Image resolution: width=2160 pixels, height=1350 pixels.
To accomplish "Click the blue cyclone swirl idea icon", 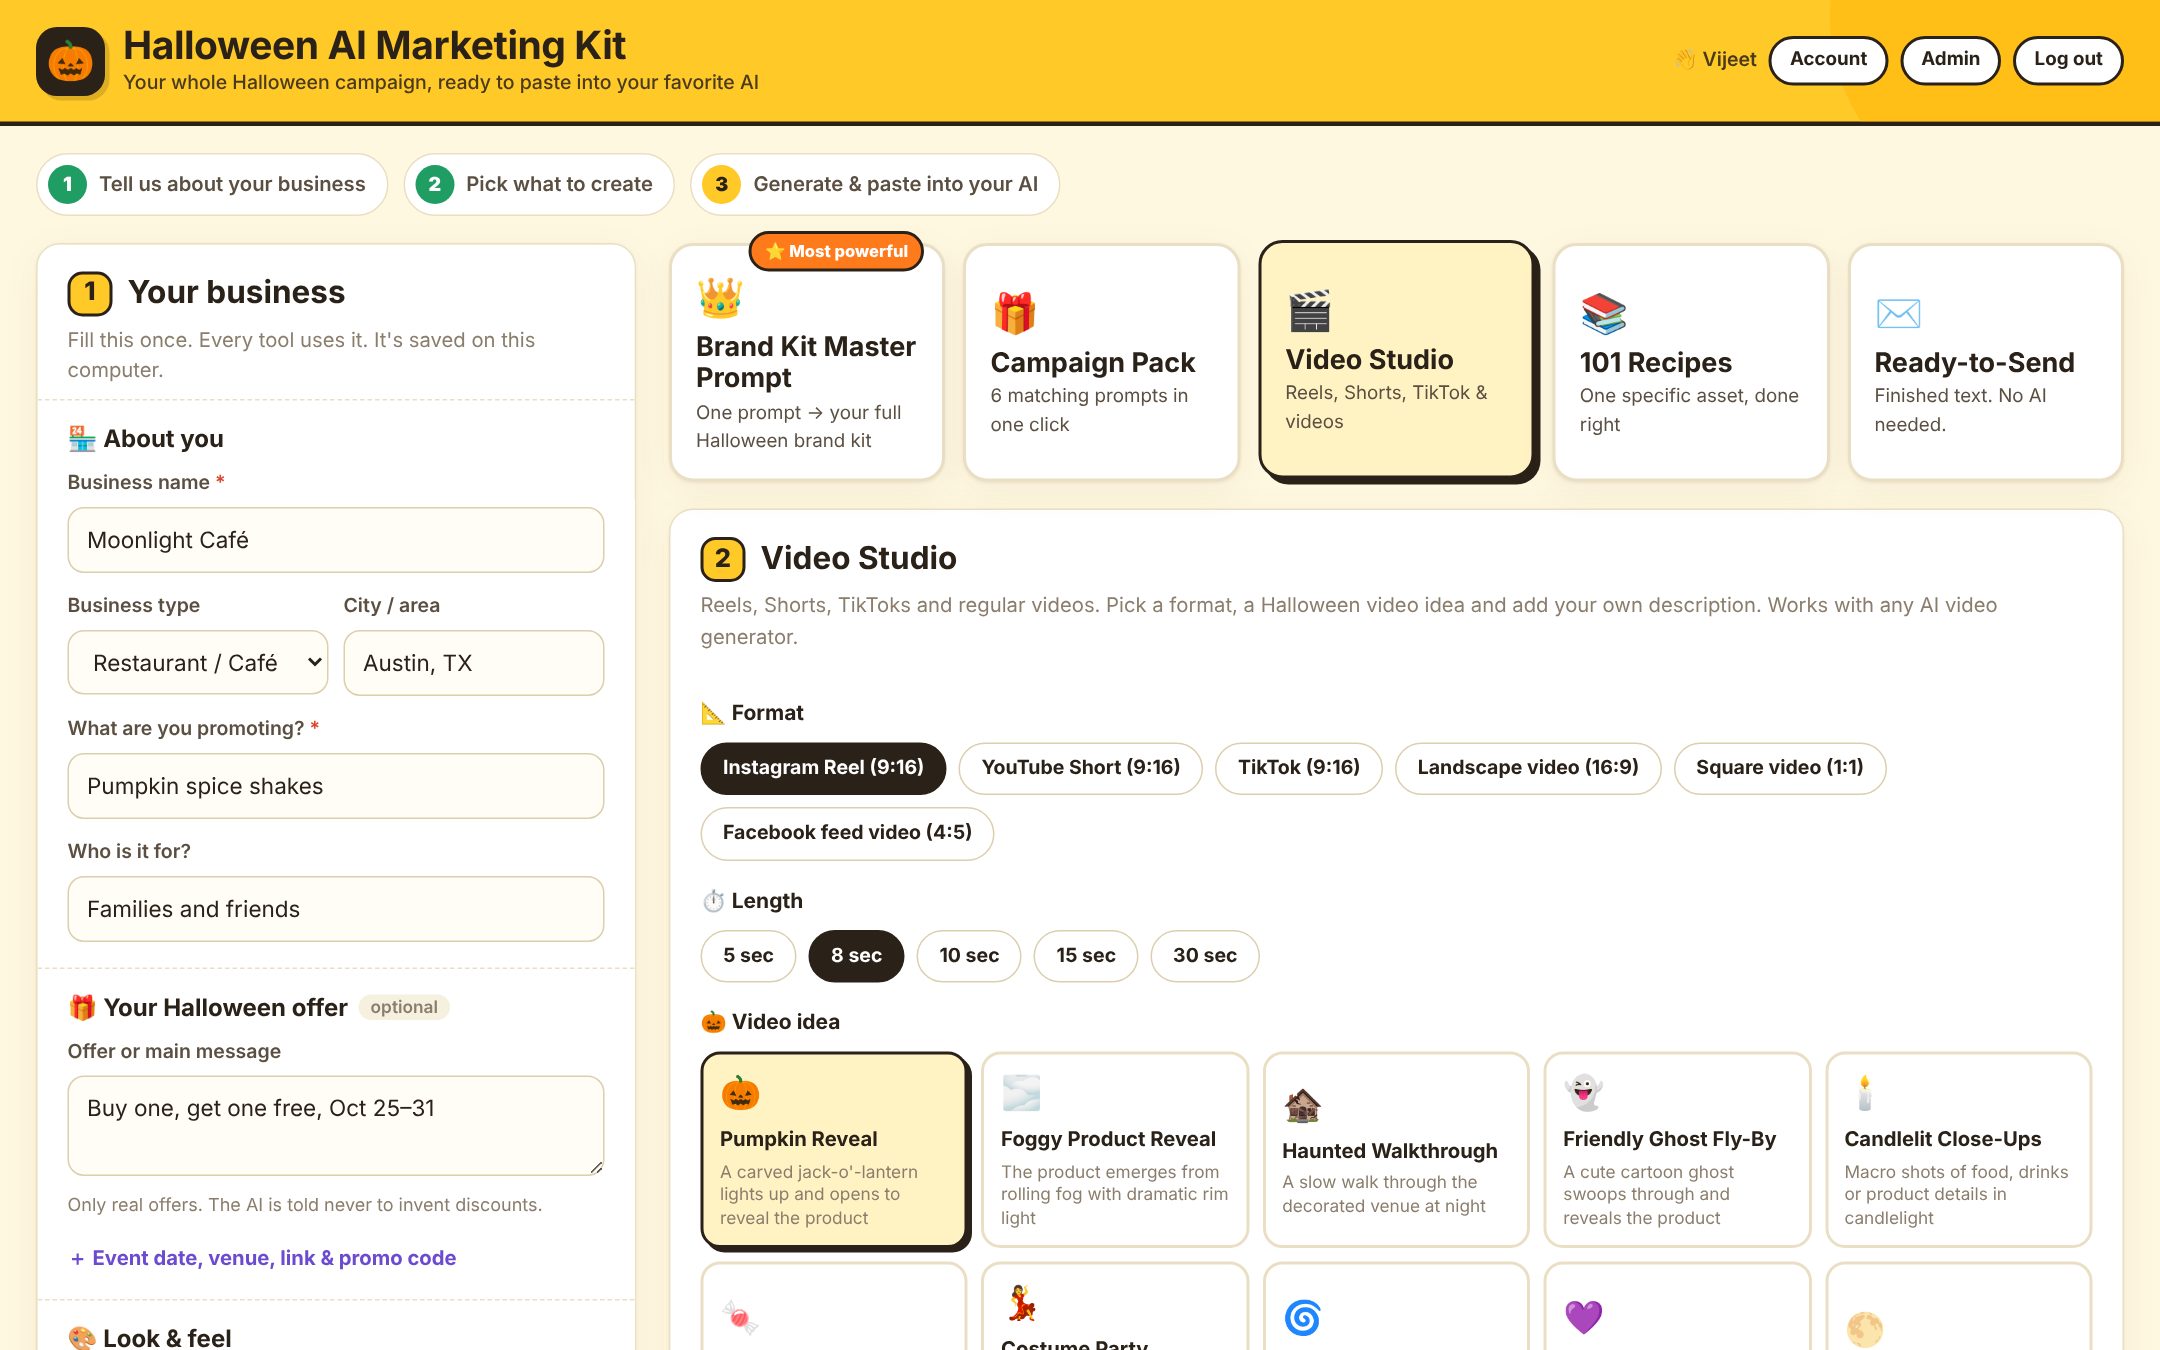I will pyautogui.click(x=1302, y=1317).
